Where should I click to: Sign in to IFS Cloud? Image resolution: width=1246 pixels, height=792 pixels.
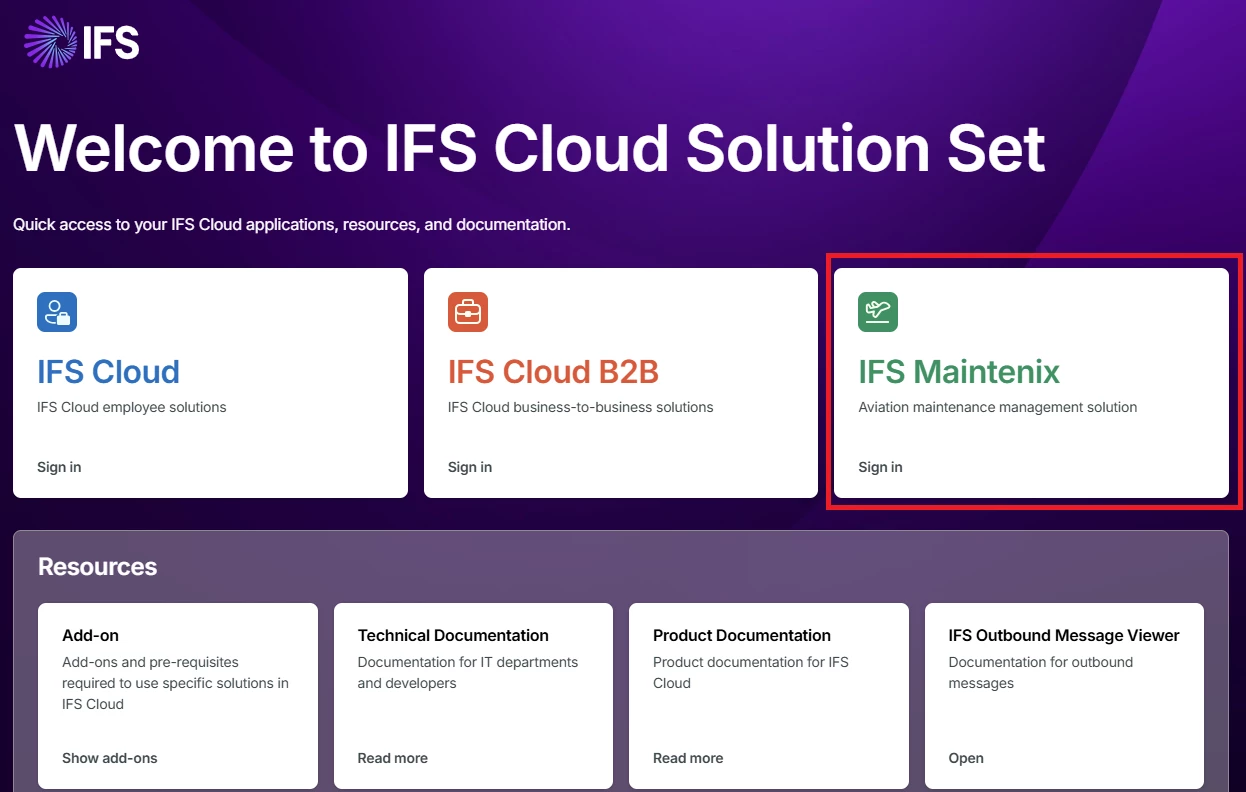pos(59,467)
